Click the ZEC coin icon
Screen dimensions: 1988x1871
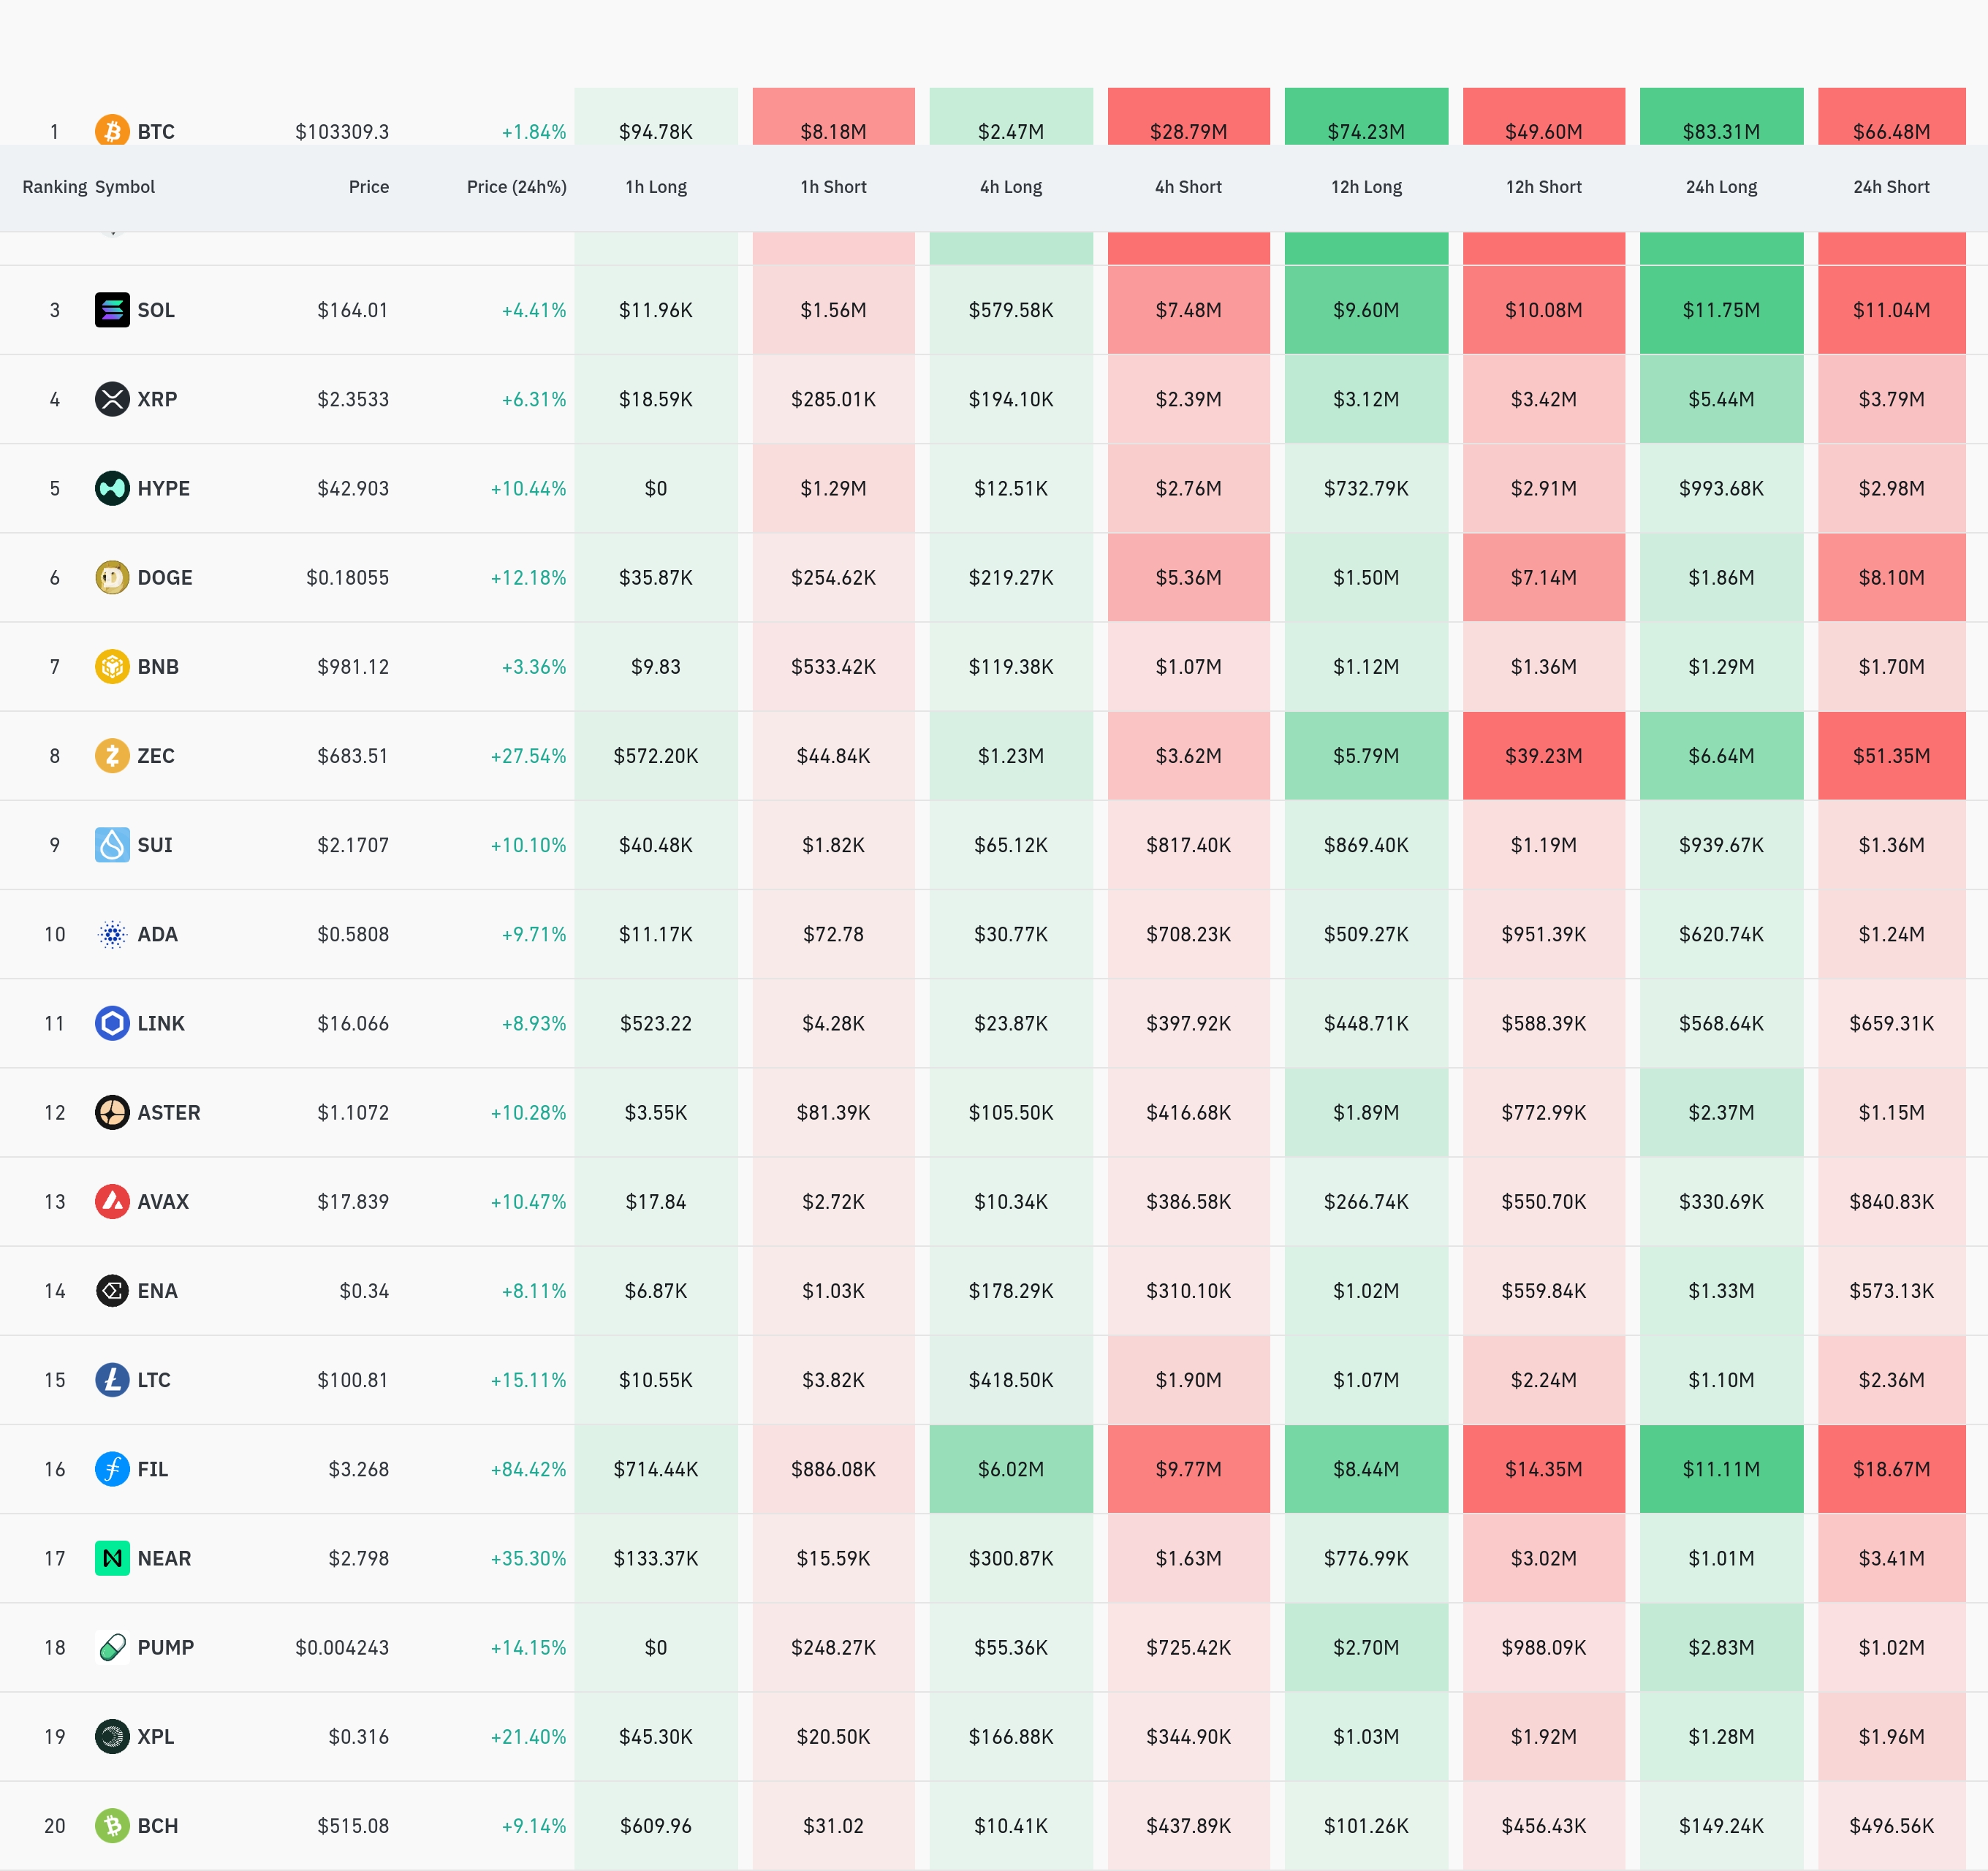112,756
